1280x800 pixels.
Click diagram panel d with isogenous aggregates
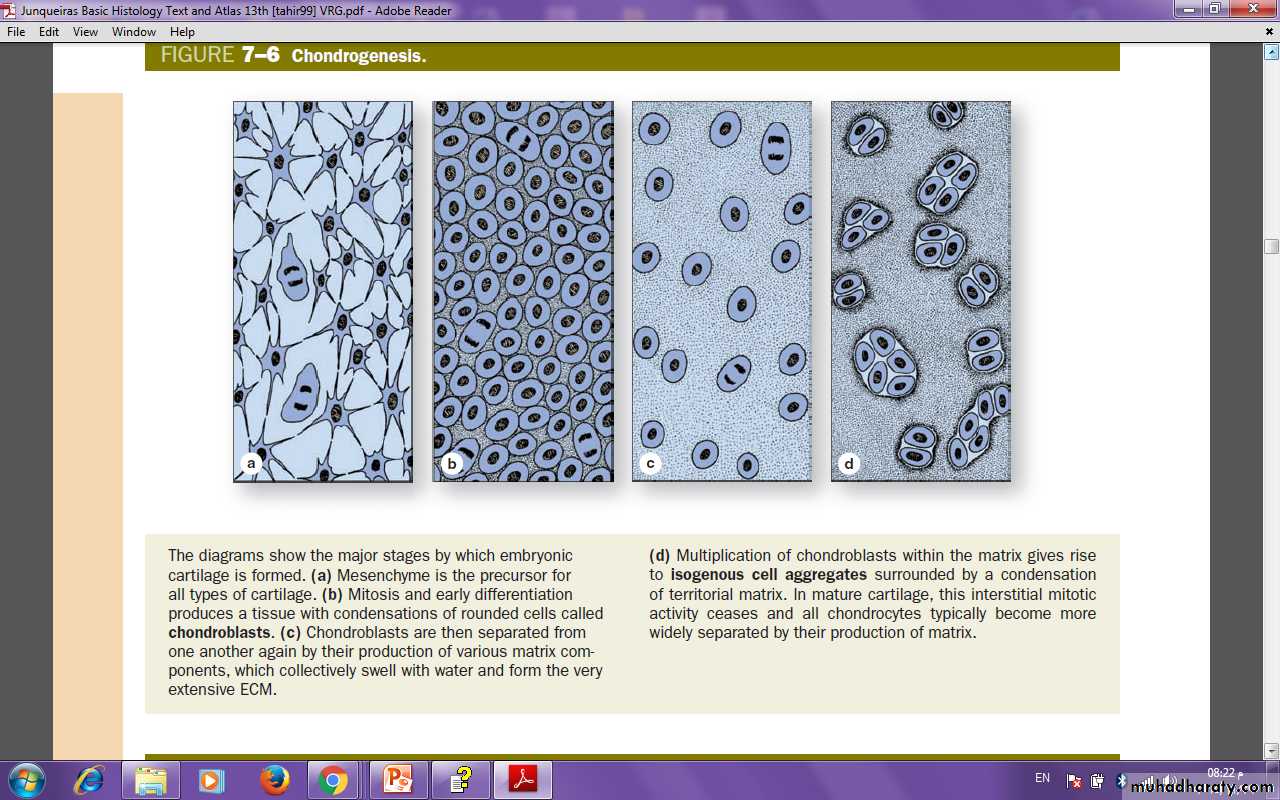(921, 291)
